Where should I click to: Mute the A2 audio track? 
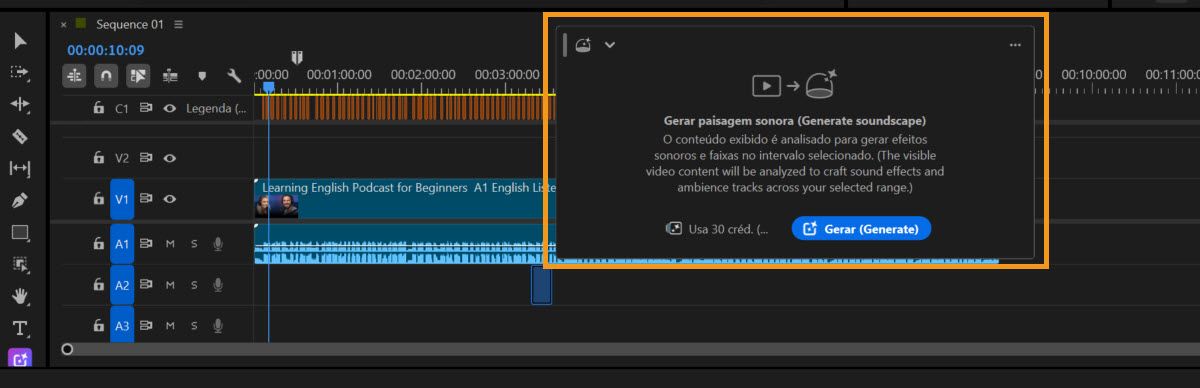click(170, 285)
